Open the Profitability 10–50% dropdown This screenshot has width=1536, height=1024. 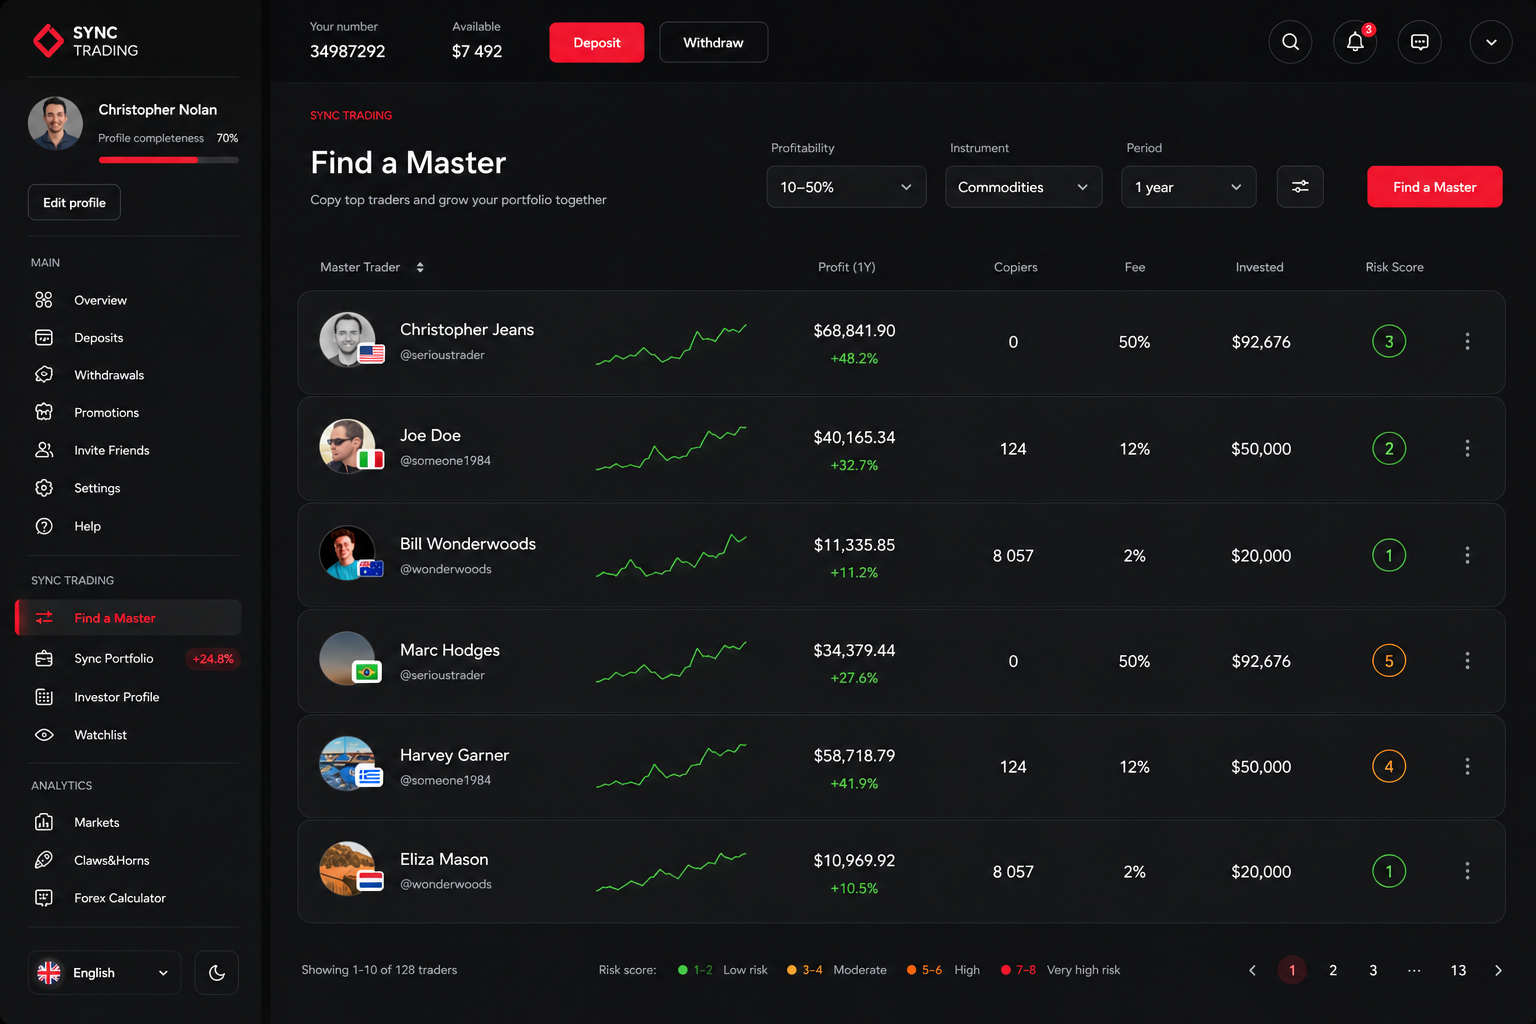pyautogui.click(x=846, y=187)
